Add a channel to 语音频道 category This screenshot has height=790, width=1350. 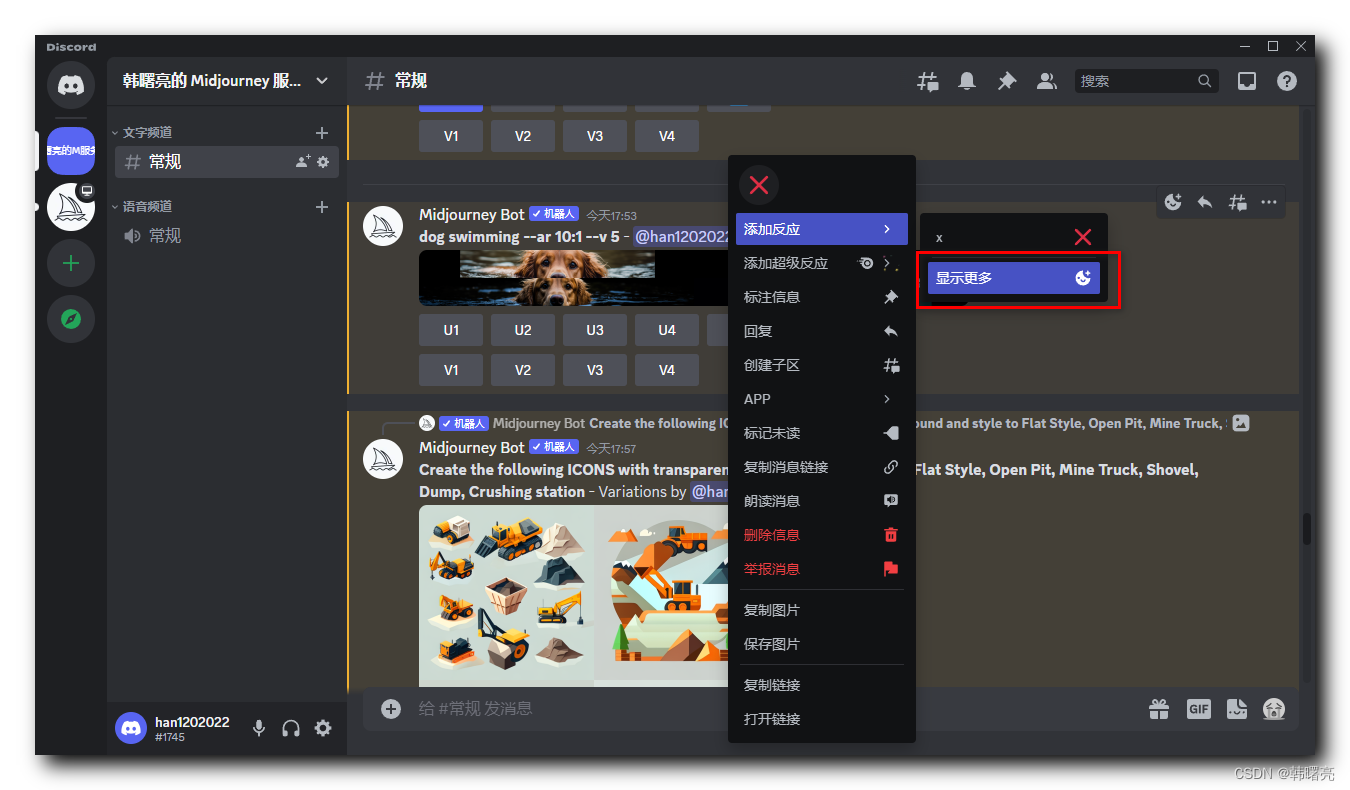322,206
